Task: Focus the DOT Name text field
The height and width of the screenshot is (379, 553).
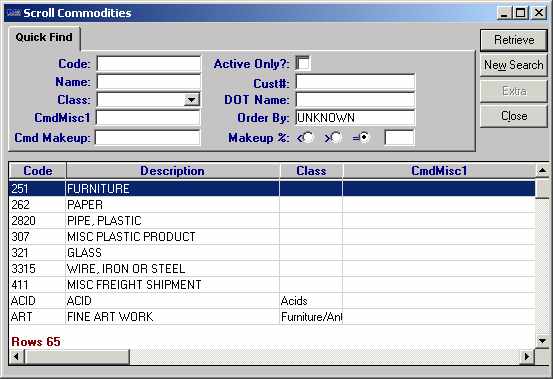Action: [x=355, y=100]
